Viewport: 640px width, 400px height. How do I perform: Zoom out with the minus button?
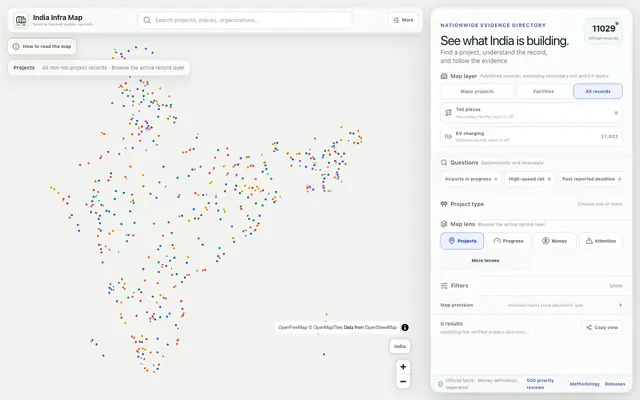[x=403, y=382]
